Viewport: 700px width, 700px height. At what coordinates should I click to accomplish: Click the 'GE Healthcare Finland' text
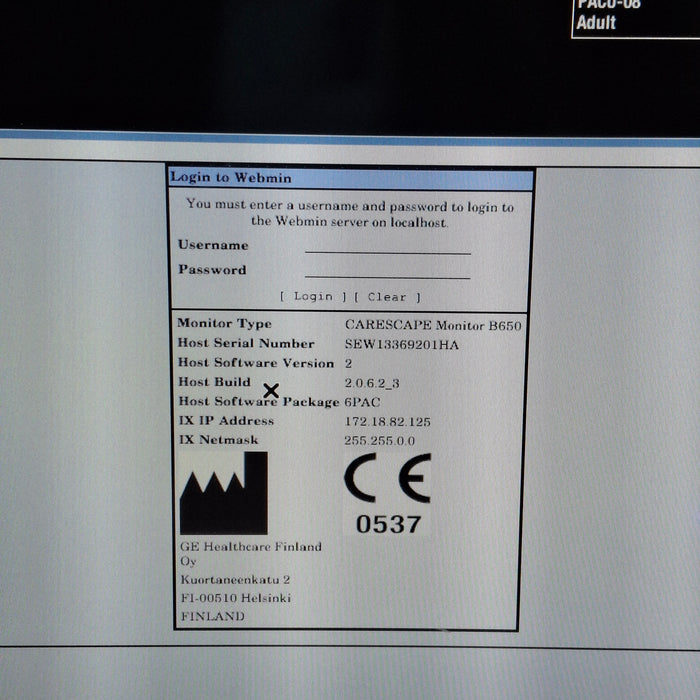pyautogui.click(x=251, y=547)
